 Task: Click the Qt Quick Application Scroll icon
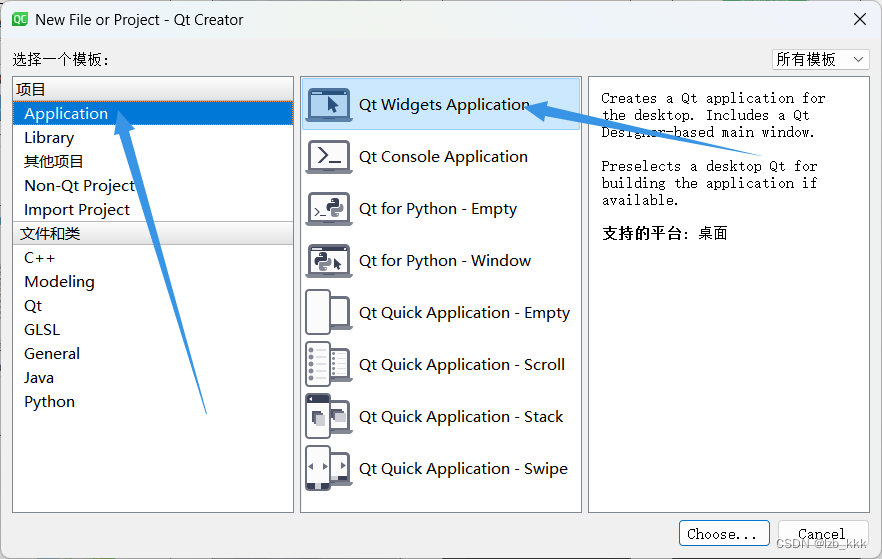328,364
